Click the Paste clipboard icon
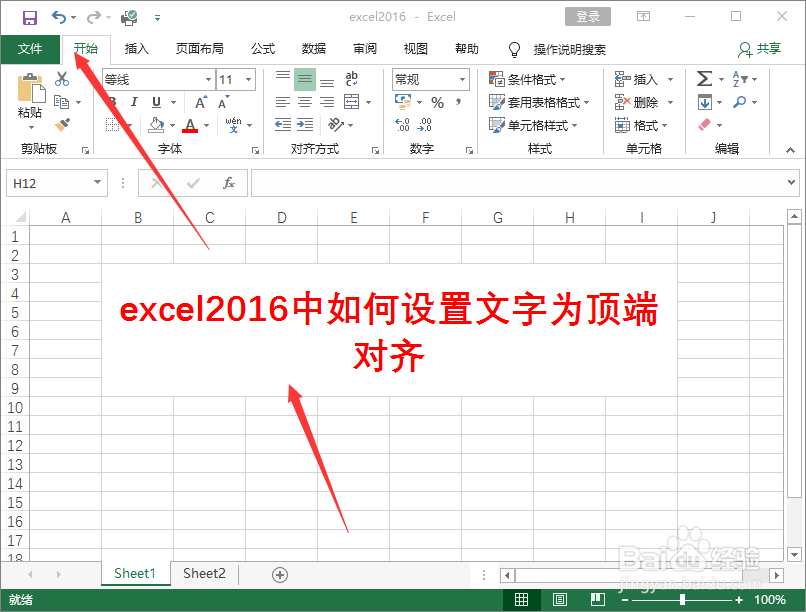The width and height of the screenshot is (806, 612). [31, 88]
